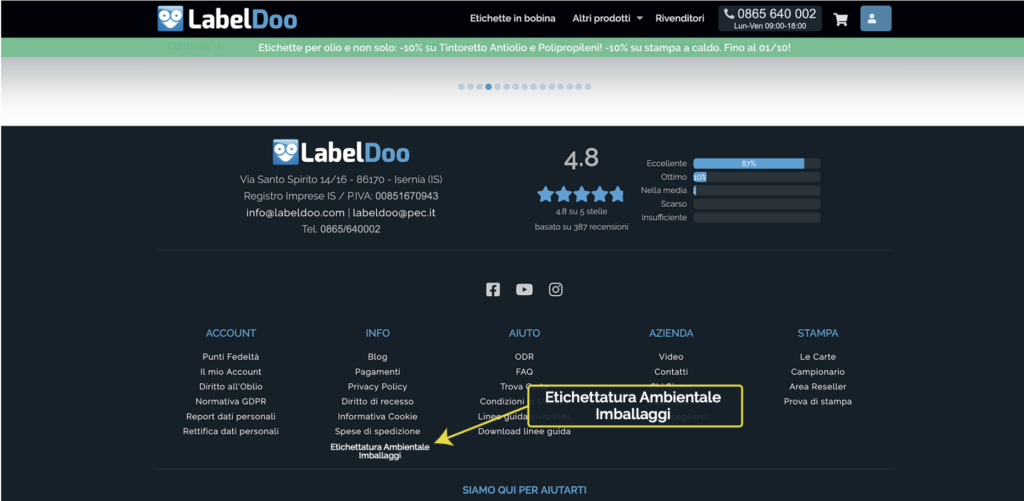This screenshot has height=501, width=1024.
Task: Click the AIUTO column heading
Action: tap(524, 333)
